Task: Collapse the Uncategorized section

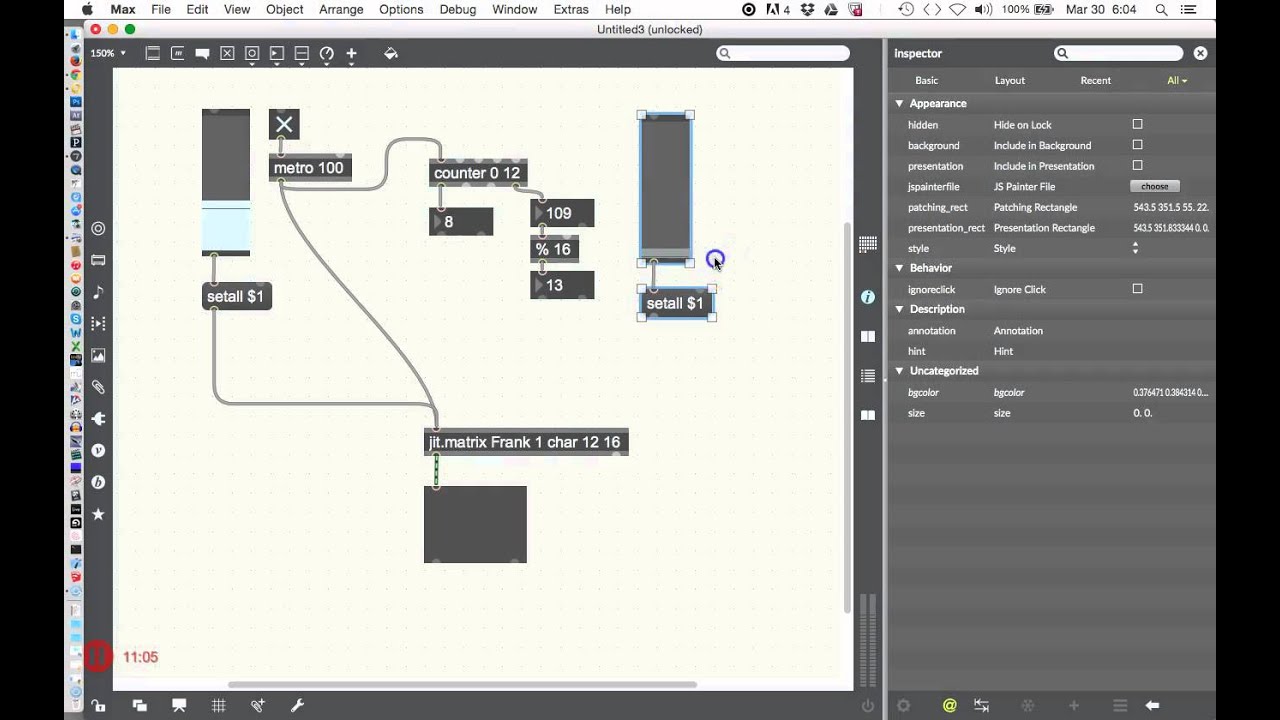Action: point(899,370)
